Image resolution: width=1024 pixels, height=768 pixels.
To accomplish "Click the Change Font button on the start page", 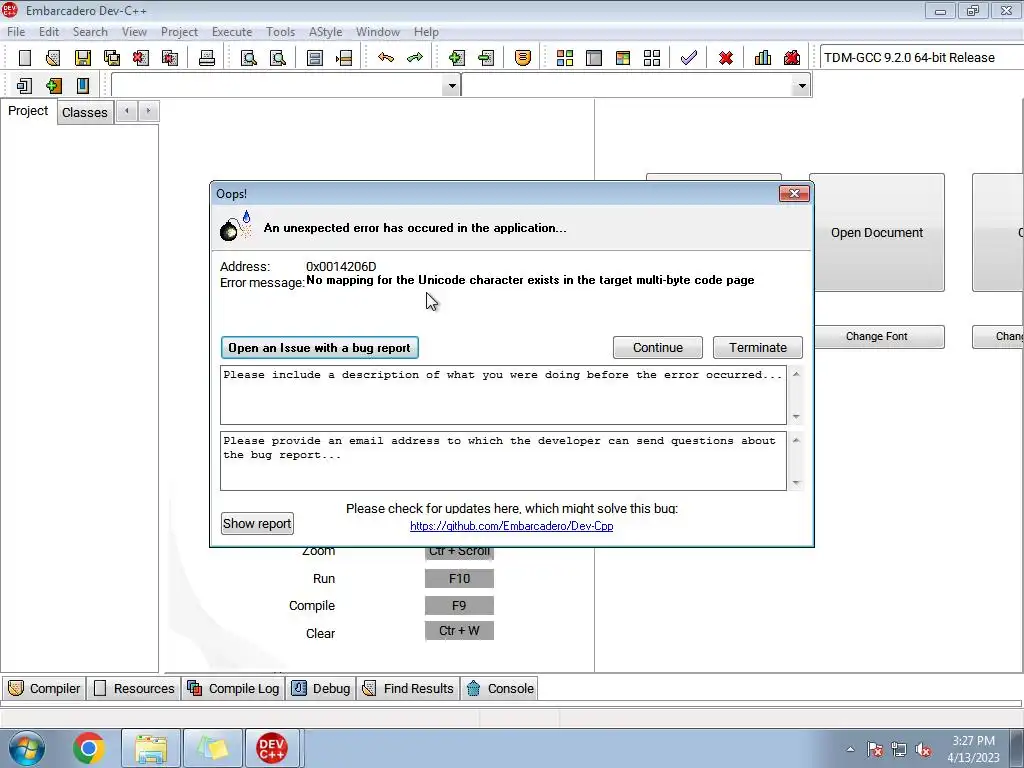I will [x=876, y=336].
